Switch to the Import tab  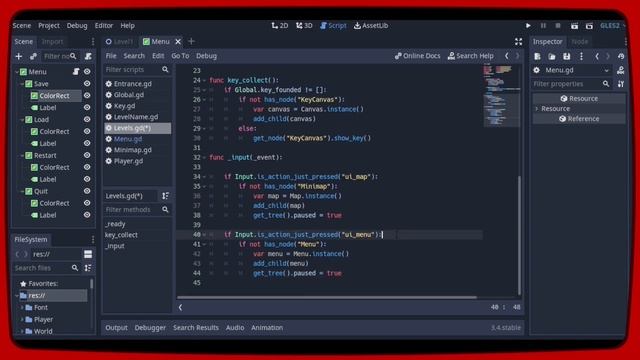(x=52, y=42)
